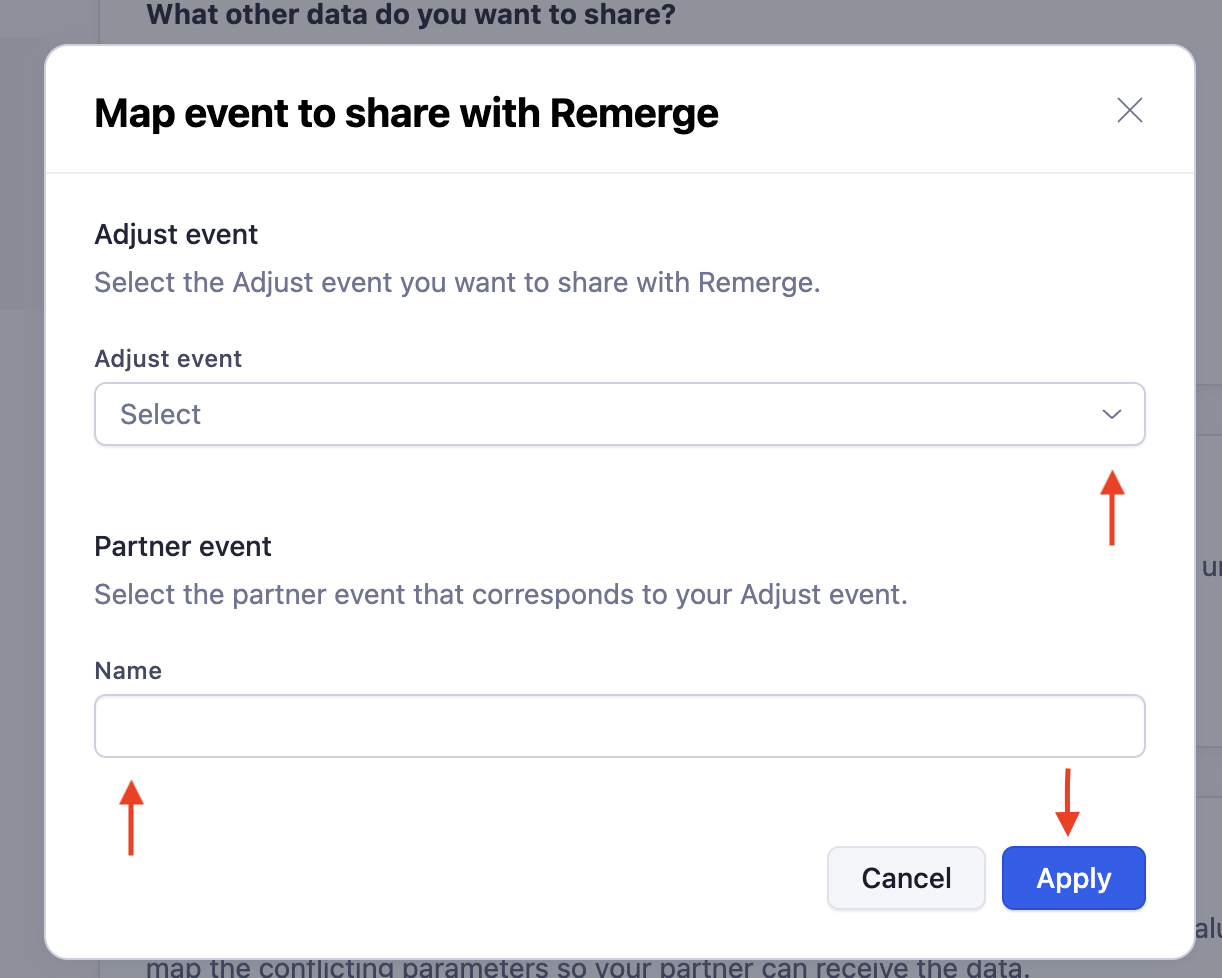The width and height of the screenshot is (1222, 978).
Task: Close the Map event dialog with X
Action: [x=1129, y=110]
